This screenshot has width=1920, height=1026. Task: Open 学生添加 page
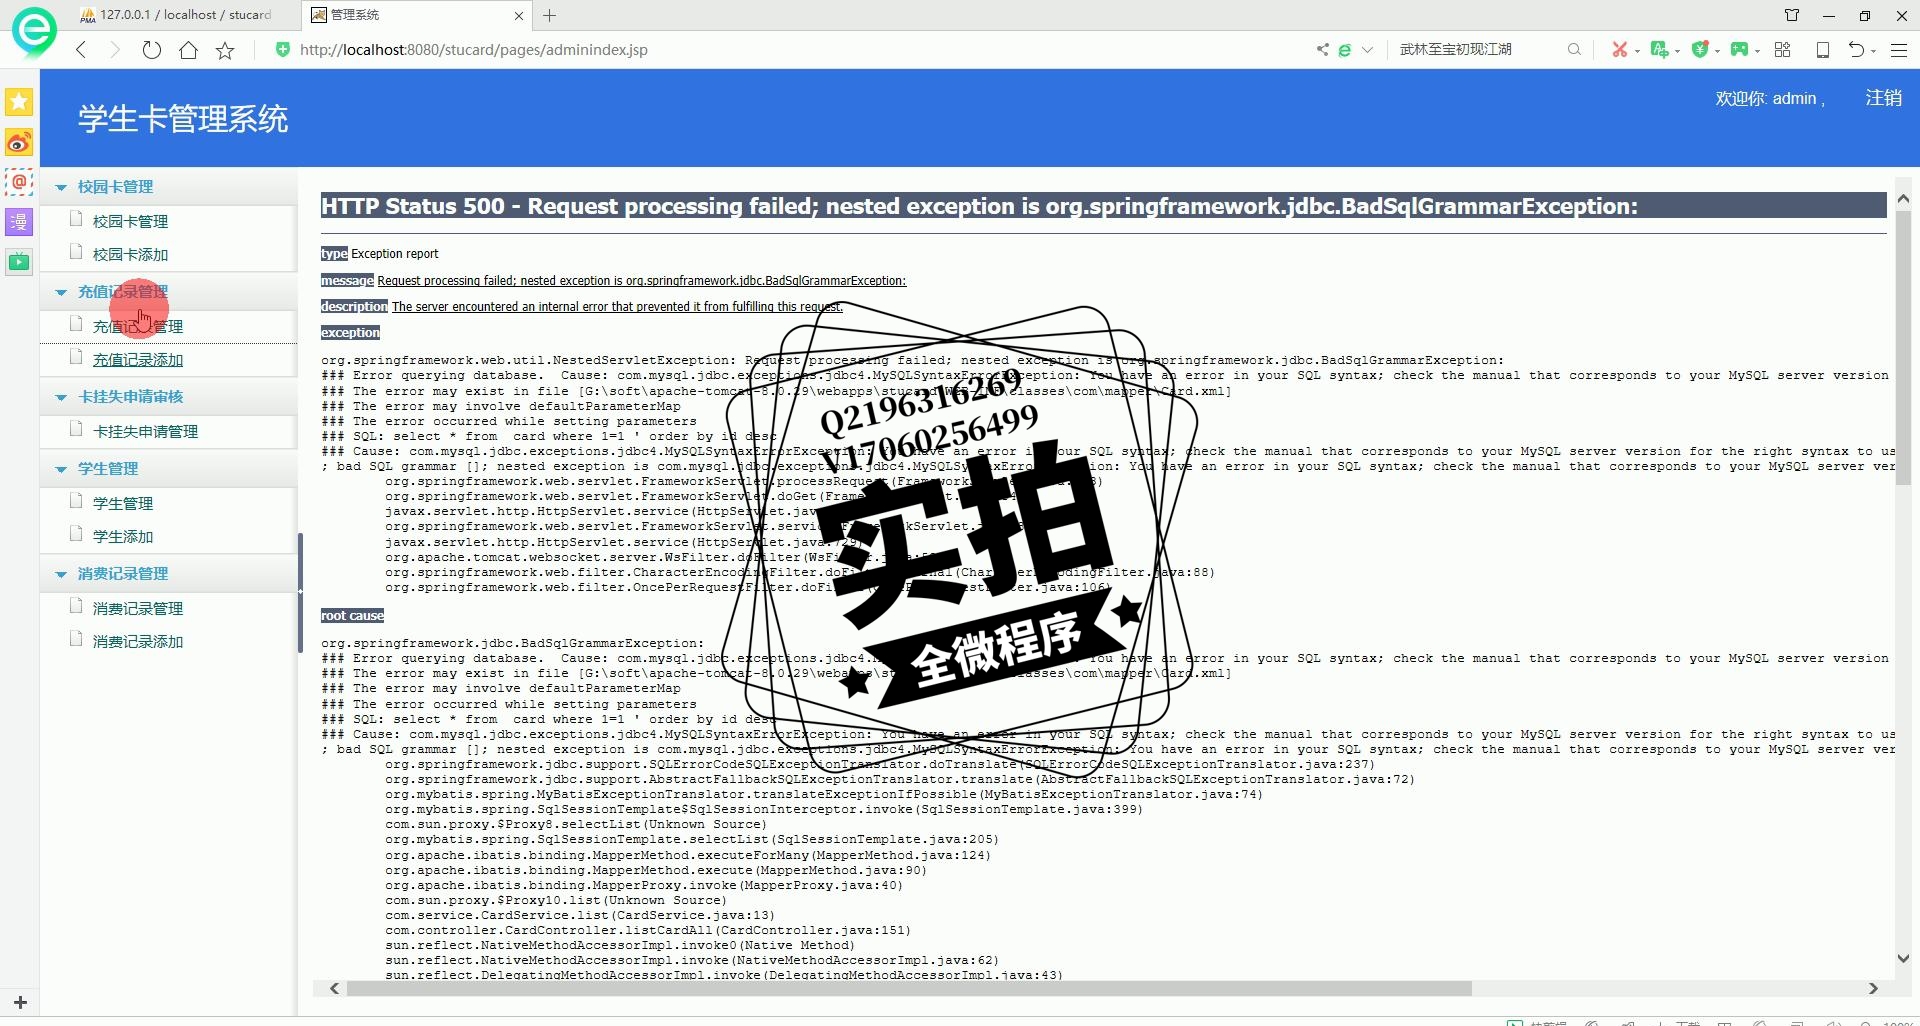click(122, 536)
